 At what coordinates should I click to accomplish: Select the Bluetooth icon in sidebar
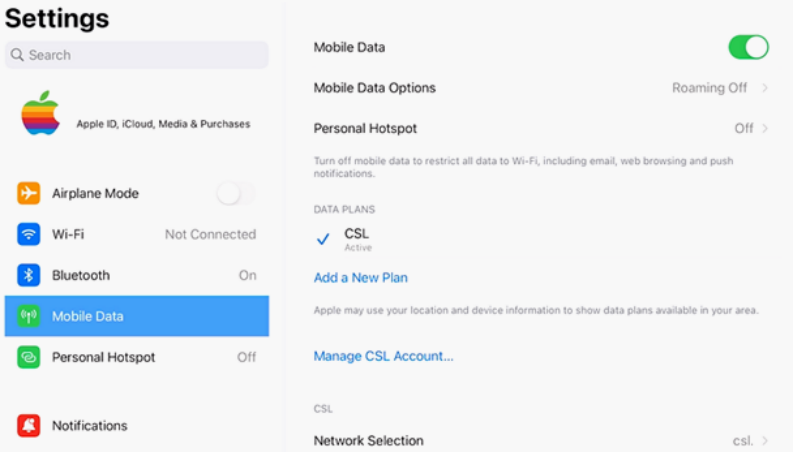(x=28, y=275)
